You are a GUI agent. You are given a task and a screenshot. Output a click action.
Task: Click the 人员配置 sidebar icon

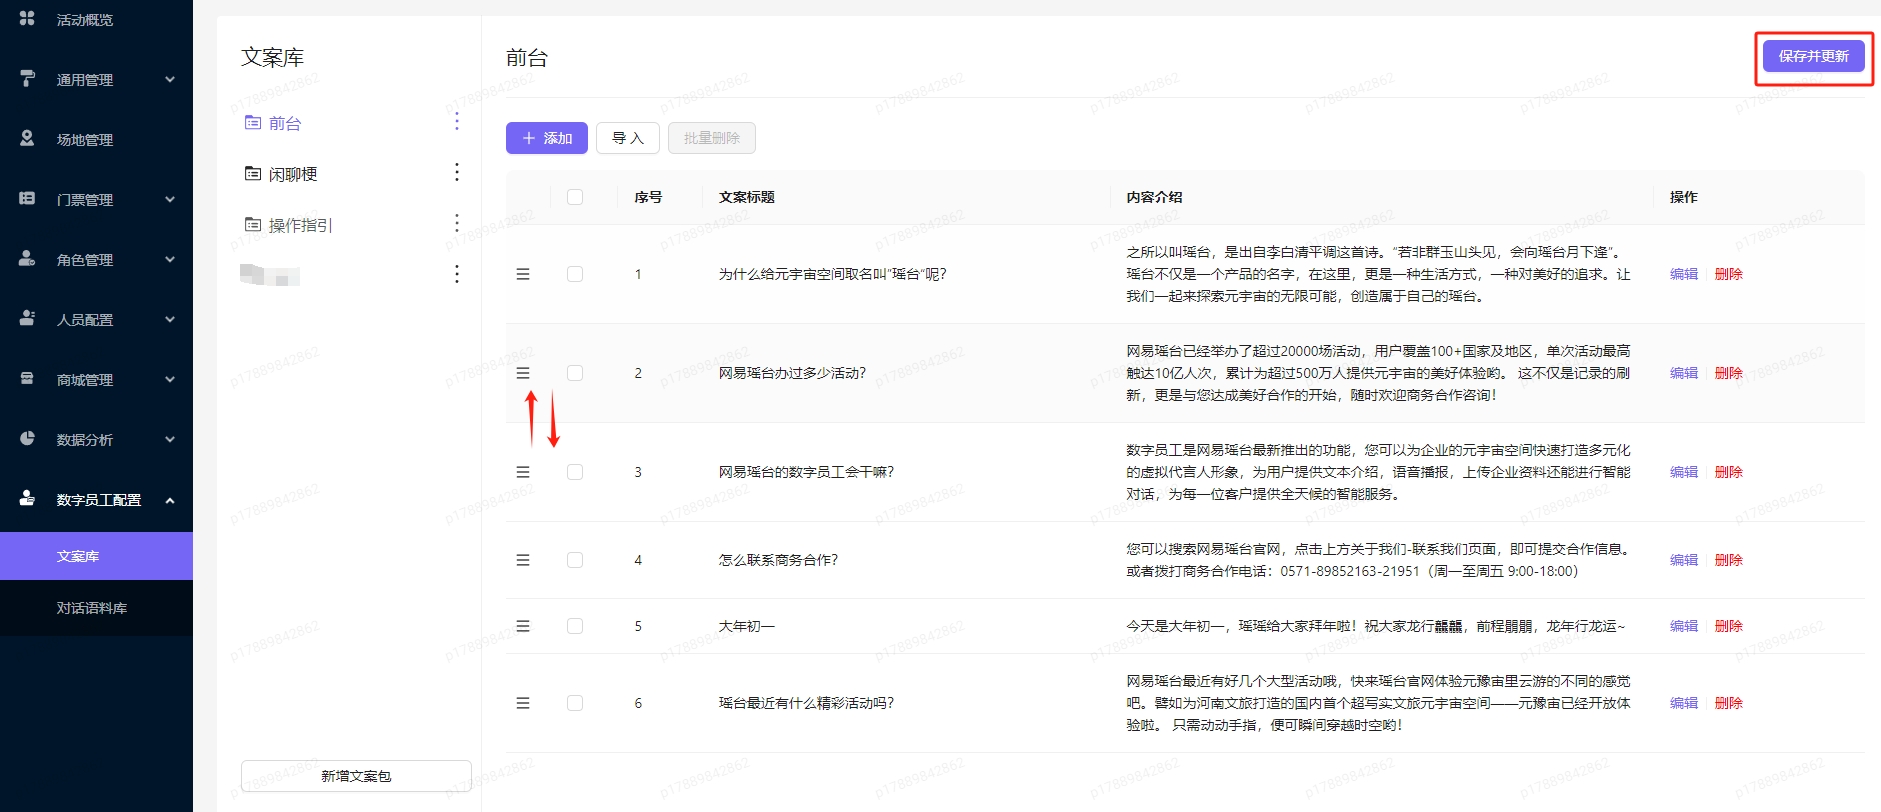[x=27, y=318]
